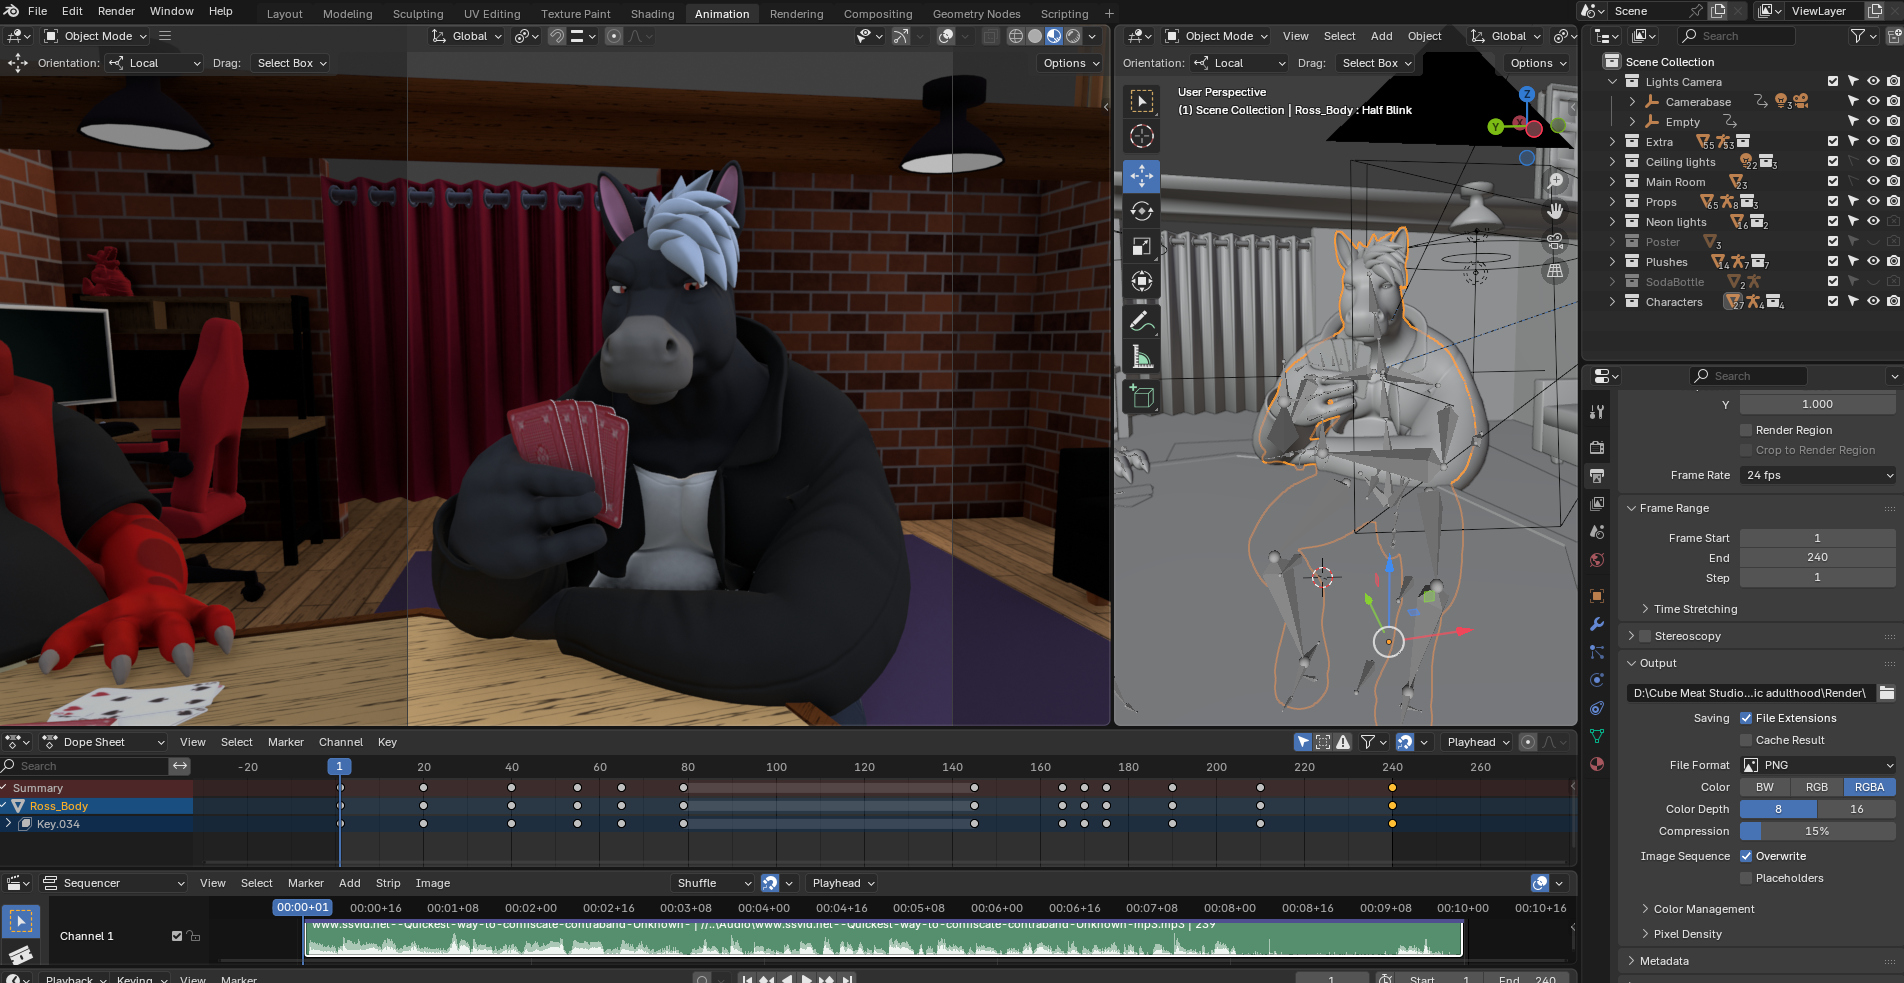Uncheck the File Extensions checkbox

pos(1746,718)
